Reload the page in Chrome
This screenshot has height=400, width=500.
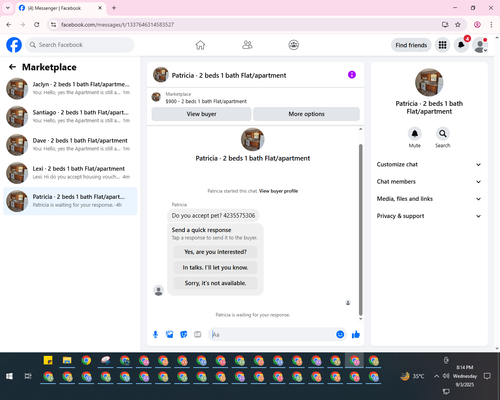tap(37, 25)
